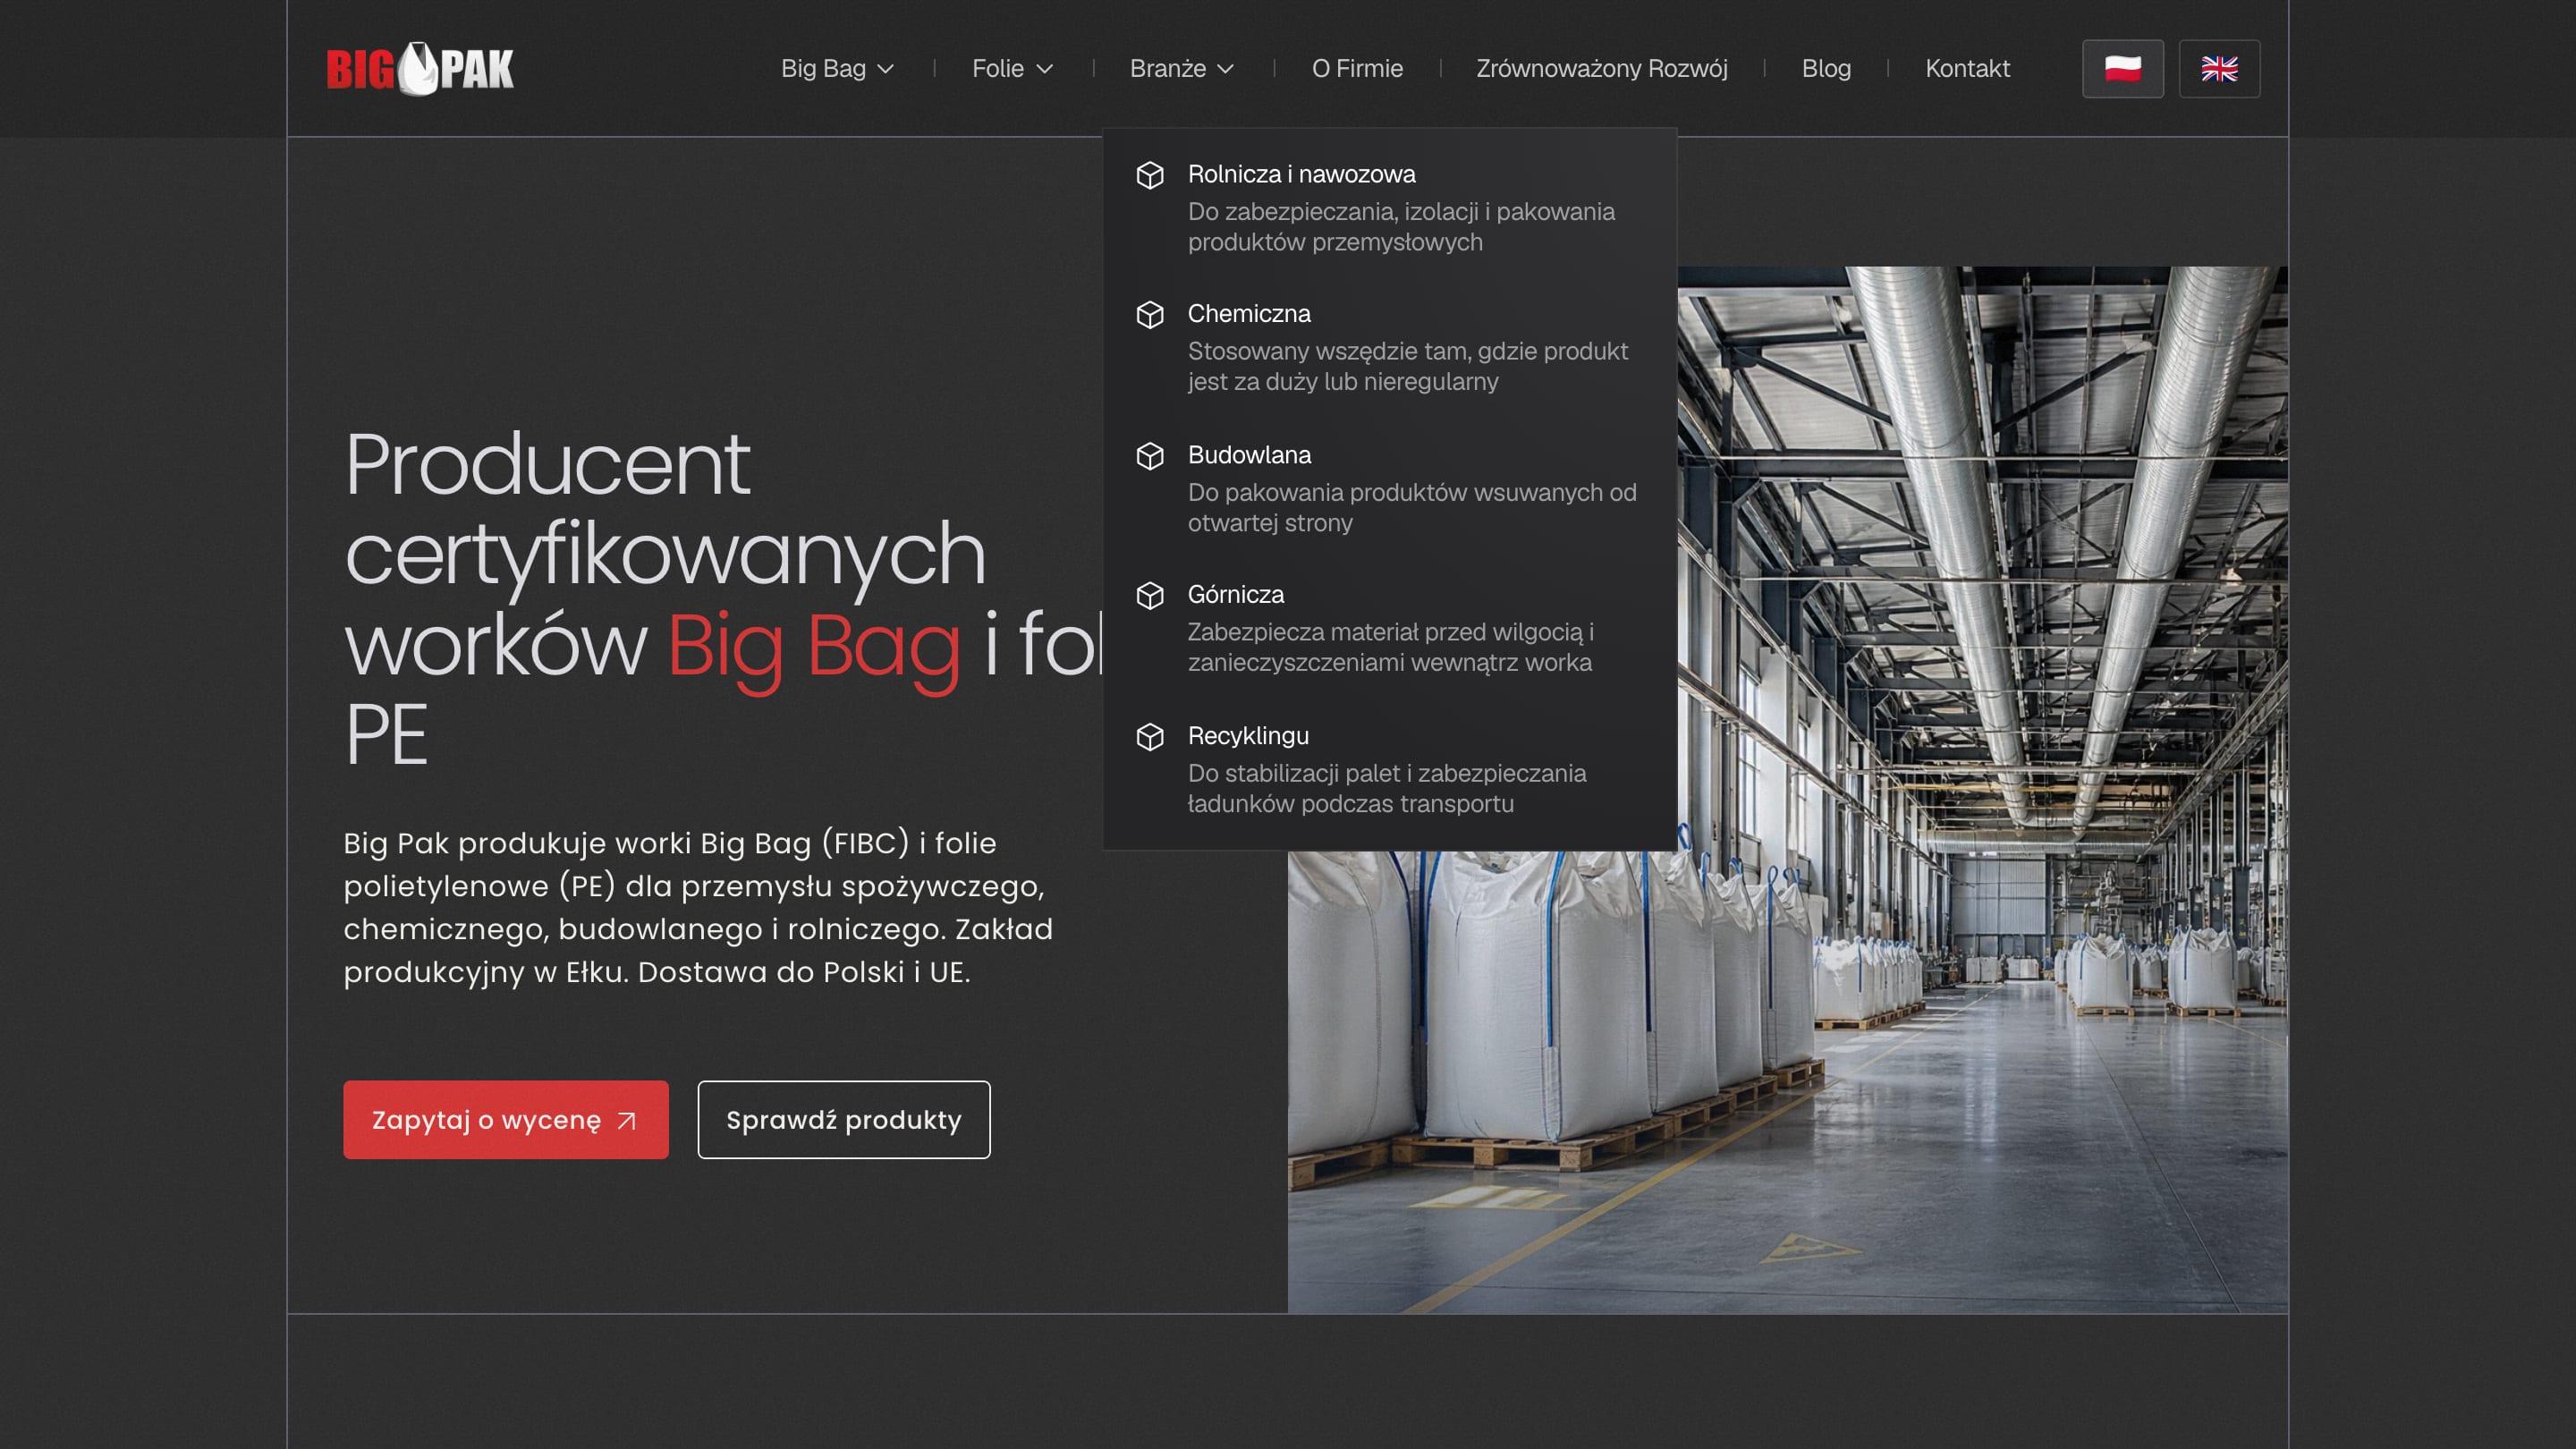Switch language with the Polish flag
Image resolution: width=2576 pixels, height=1449 pixels.
click(2122, 69)
